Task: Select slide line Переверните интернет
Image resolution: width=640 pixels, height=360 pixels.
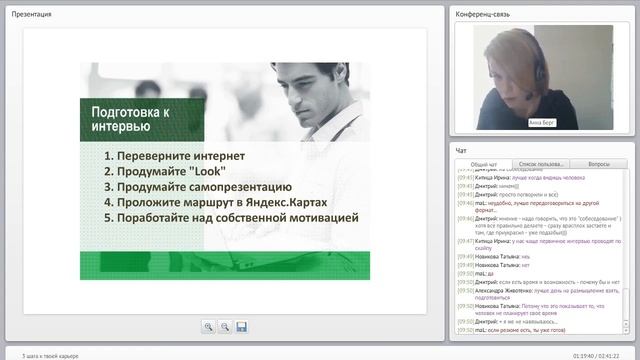Action: 174,156
